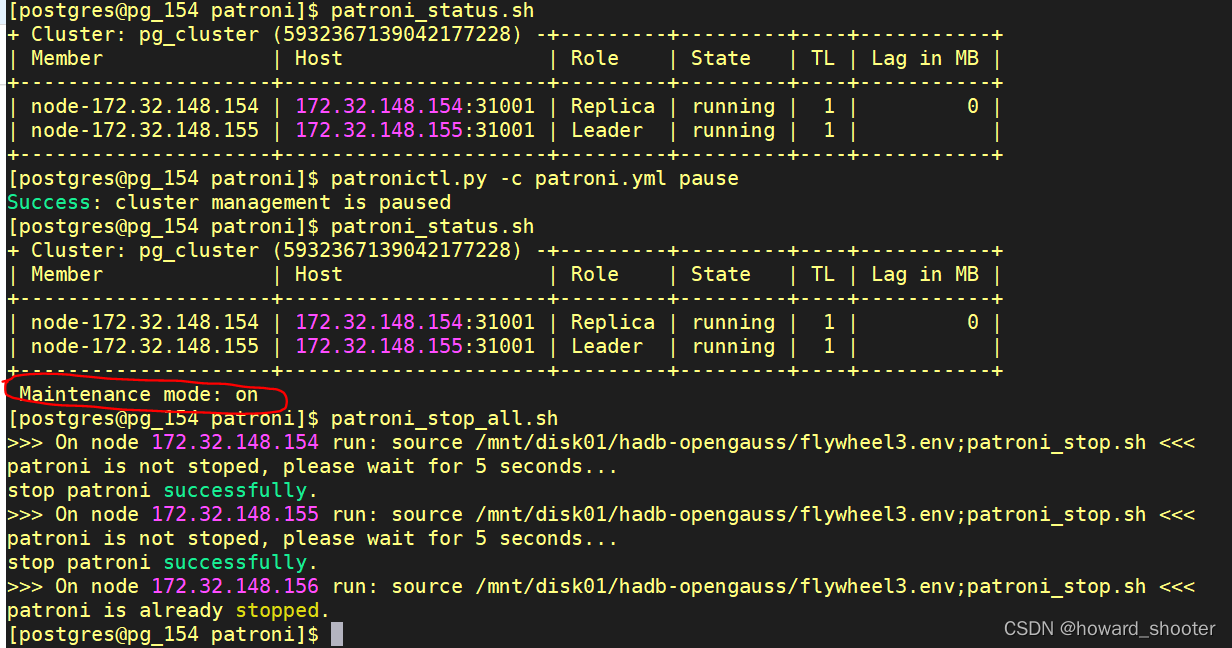Click 'cluster management is paused' message
Image resolution: width=1232 pixels, height=648 pixels.
(281, 203)
